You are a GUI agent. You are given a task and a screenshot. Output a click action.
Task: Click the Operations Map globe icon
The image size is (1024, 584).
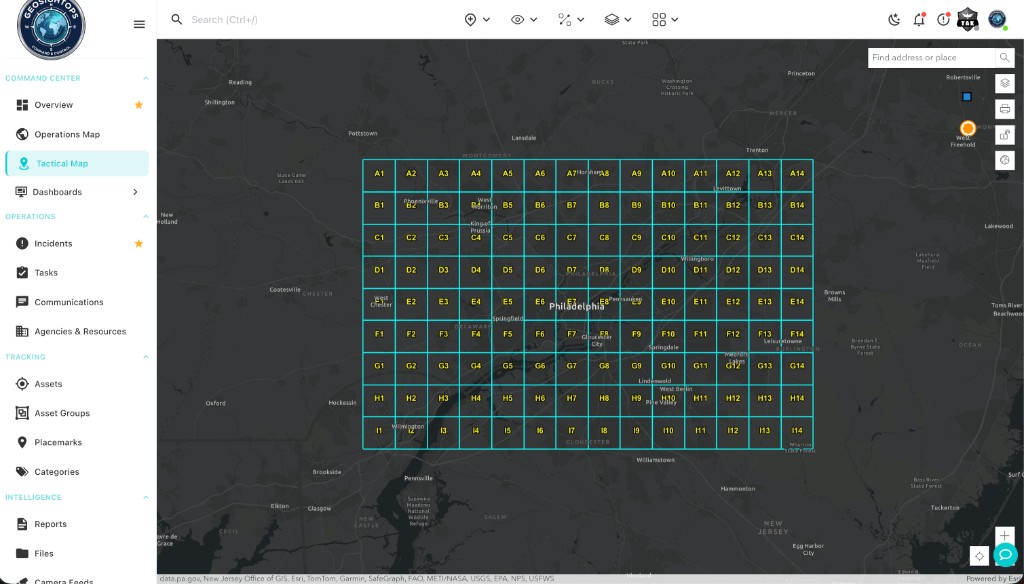[22, 135]
